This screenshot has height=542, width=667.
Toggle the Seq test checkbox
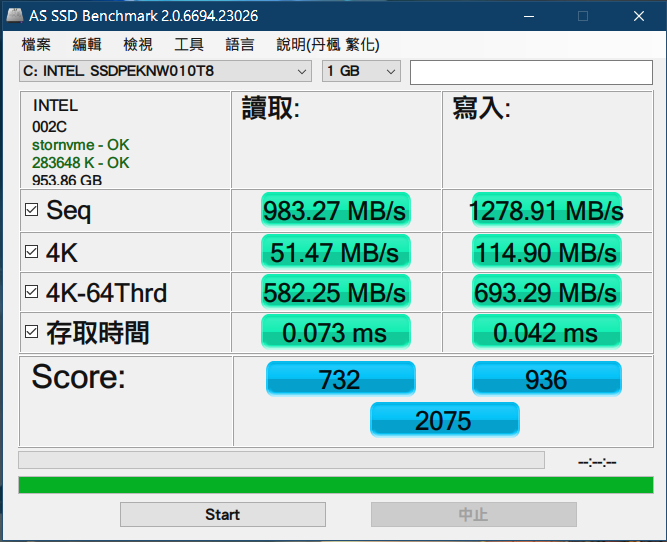[31, 210]
